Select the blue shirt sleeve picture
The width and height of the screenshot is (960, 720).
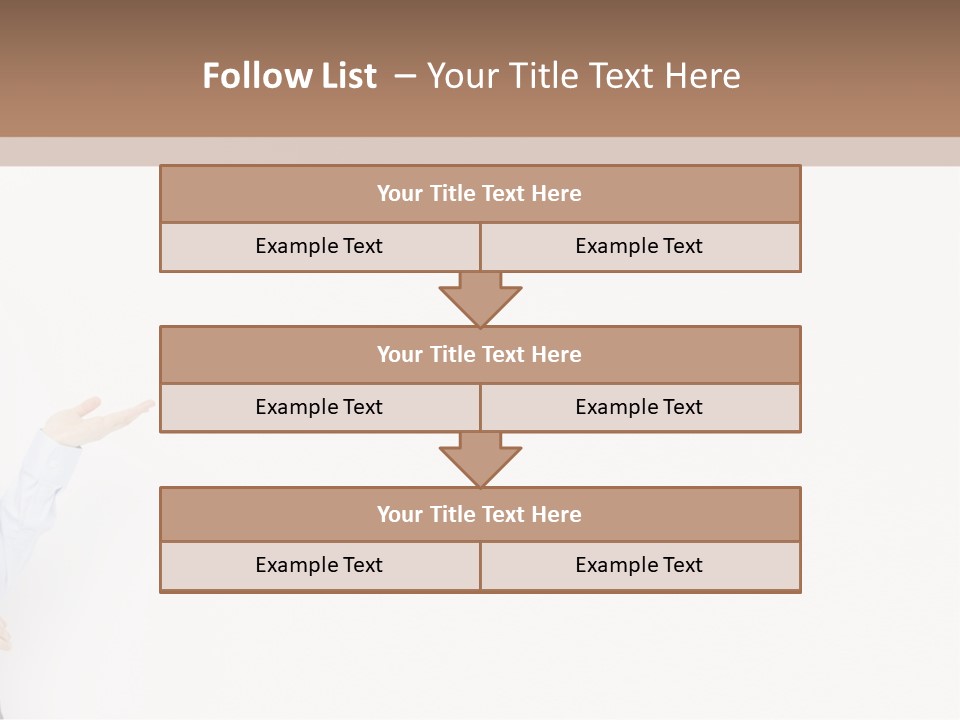30,500
